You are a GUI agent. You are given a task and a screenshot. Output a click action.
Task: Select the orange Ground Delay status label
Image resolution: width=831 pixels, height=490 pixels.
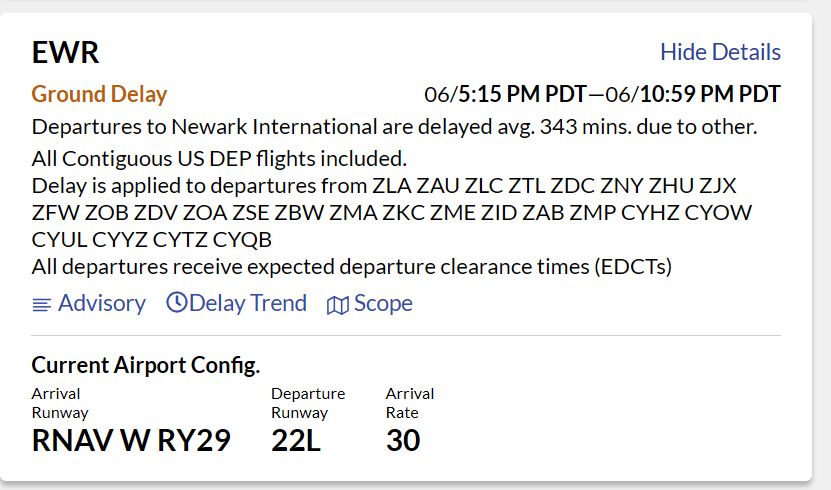click(99, 94)
